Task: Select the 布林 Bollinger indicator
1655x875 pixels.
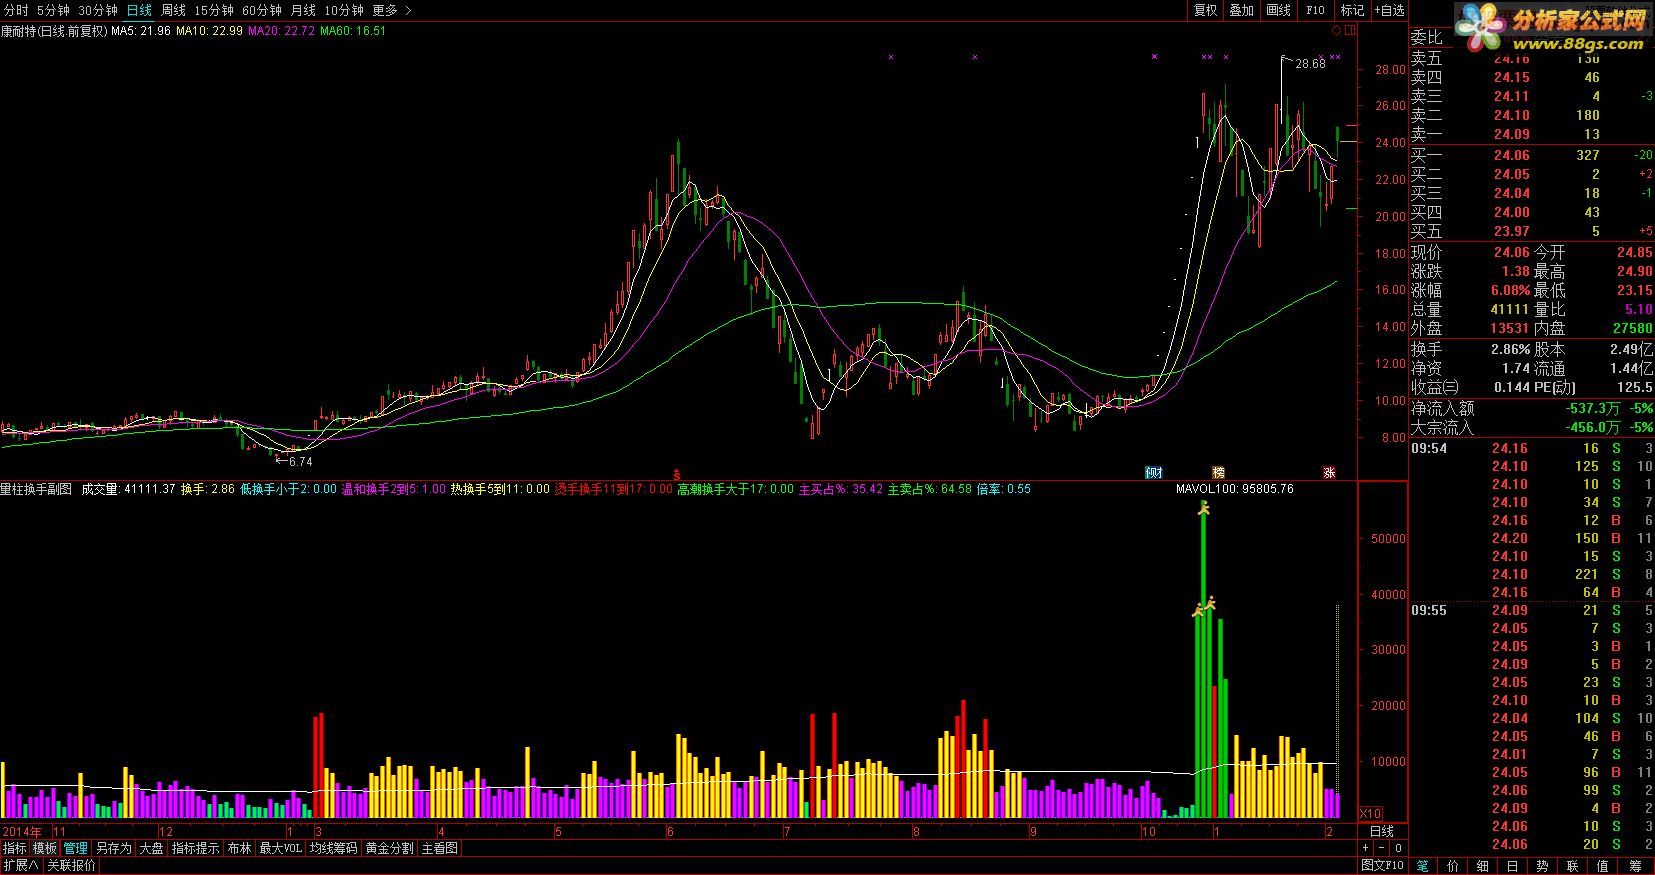Action: (x=239, y=848)
